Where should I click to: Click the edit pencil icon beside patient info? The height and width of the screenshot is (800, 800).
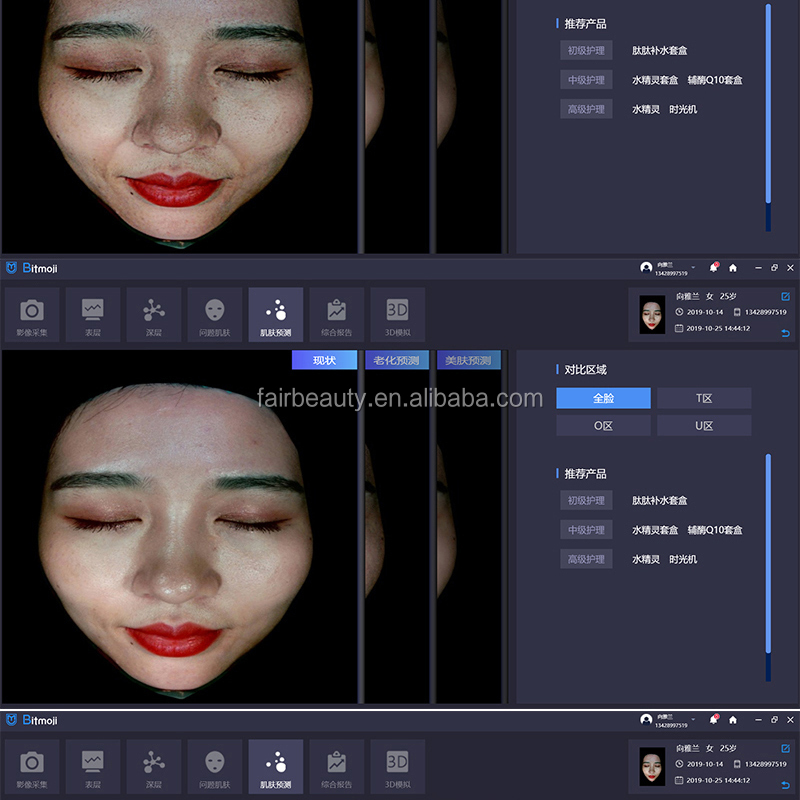785,297
